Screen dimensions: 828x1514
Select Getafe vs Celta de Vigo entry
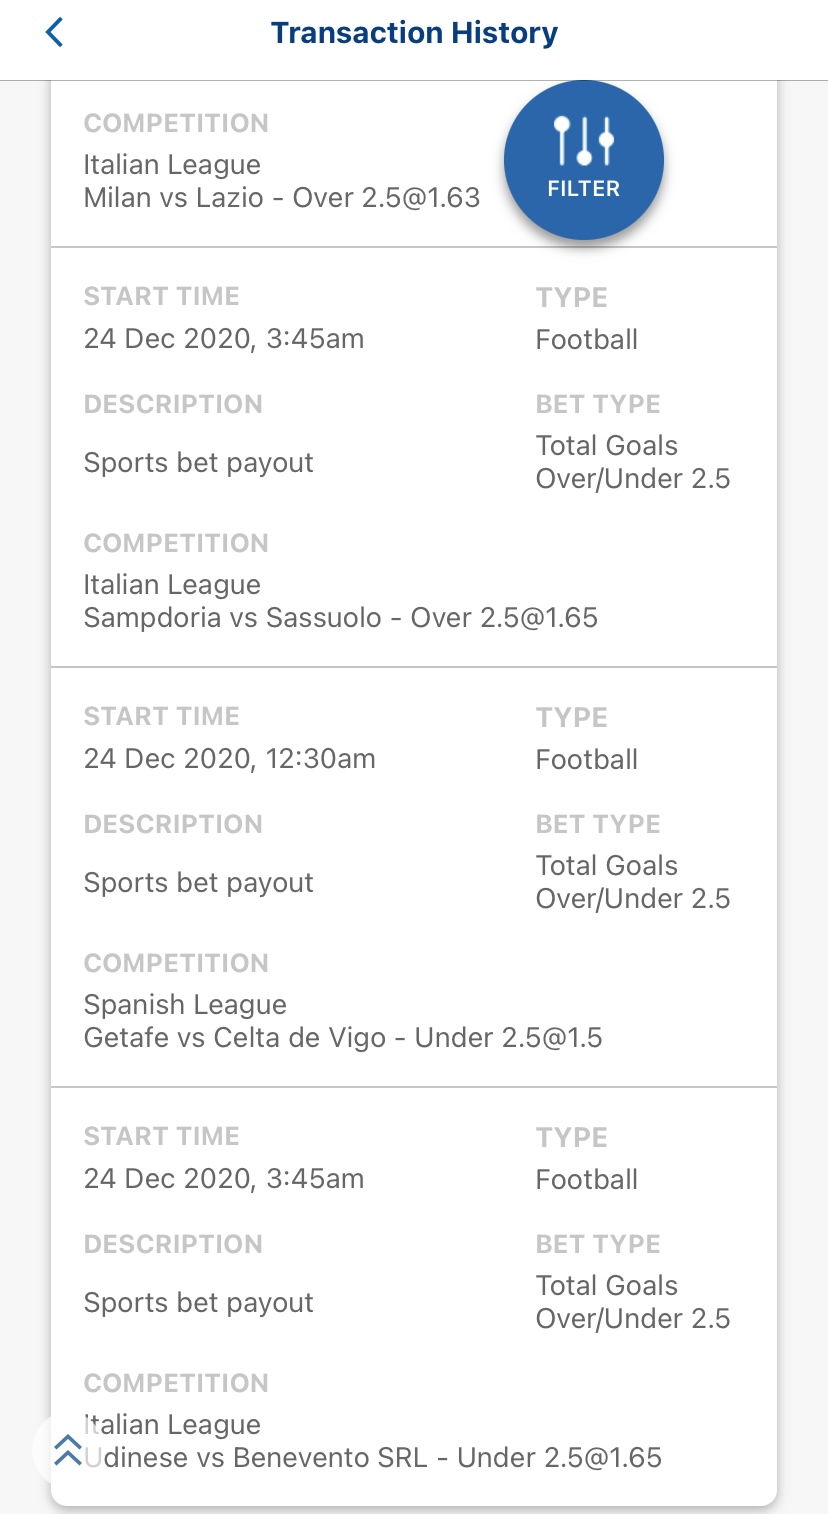[343, 1037]
